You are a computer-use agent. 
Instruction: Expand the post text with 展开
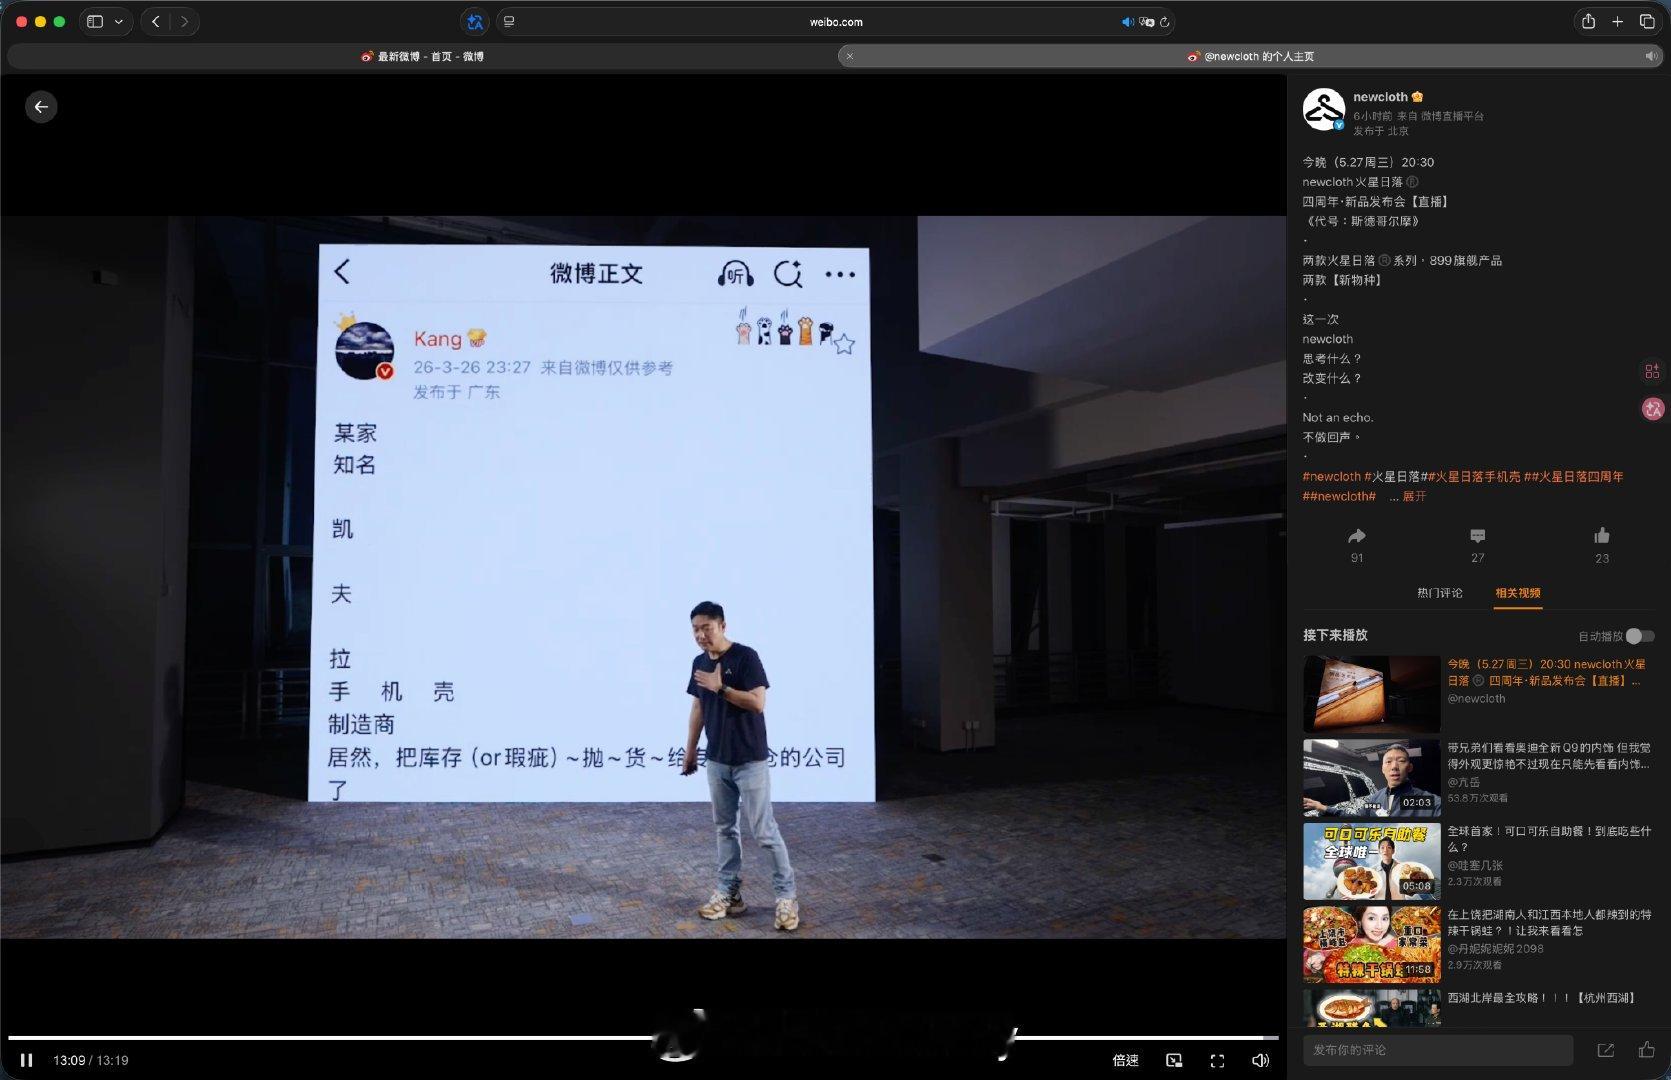pos(1414,496)
